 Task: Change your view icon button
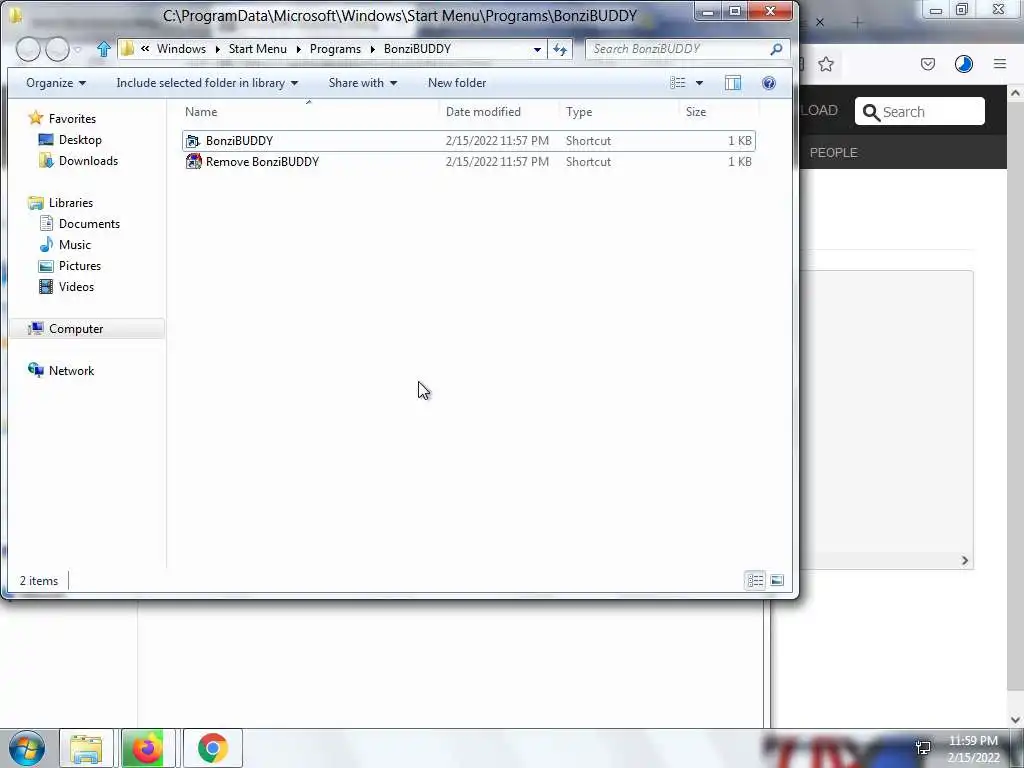click(677, 83)
